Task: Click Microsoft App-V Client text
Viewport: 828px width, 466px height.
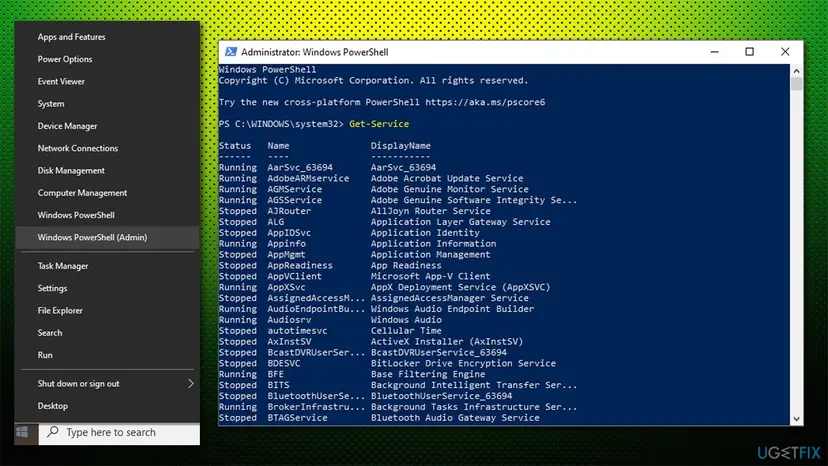Action: coord(430,276)
